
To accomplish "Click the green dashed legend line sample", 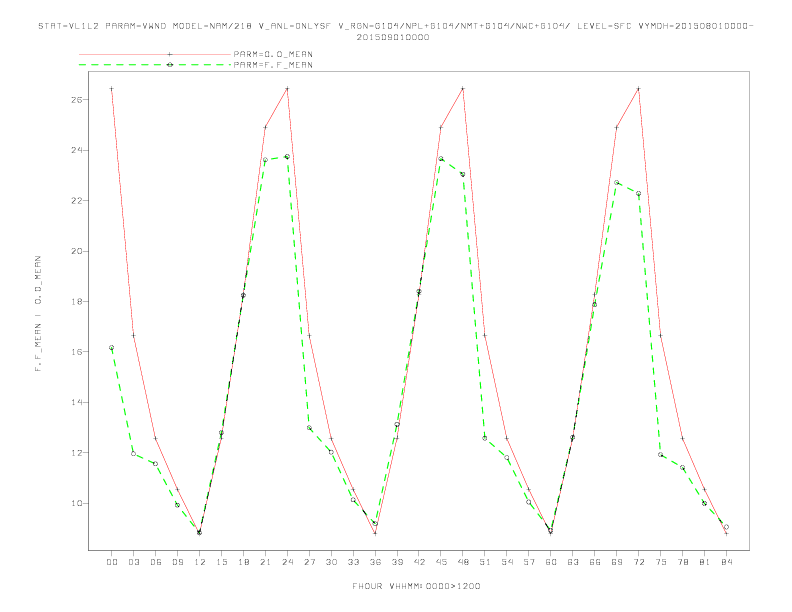I will [155, 65].
